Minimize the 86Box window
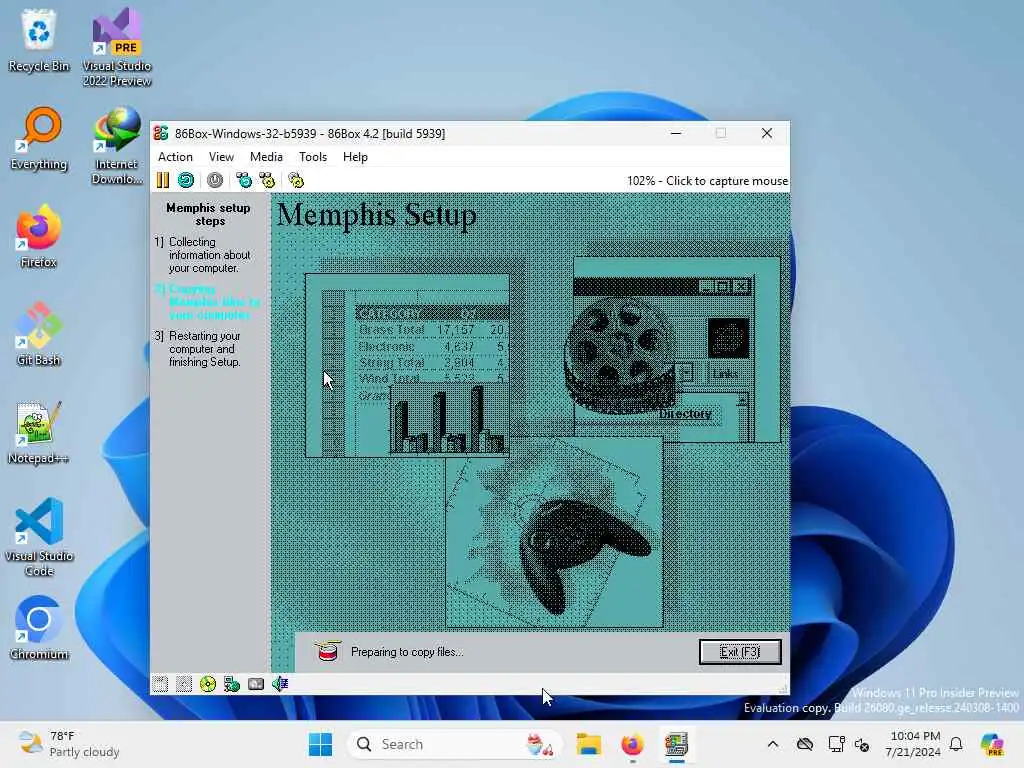1024x768 pixels. tap(676, 133)
